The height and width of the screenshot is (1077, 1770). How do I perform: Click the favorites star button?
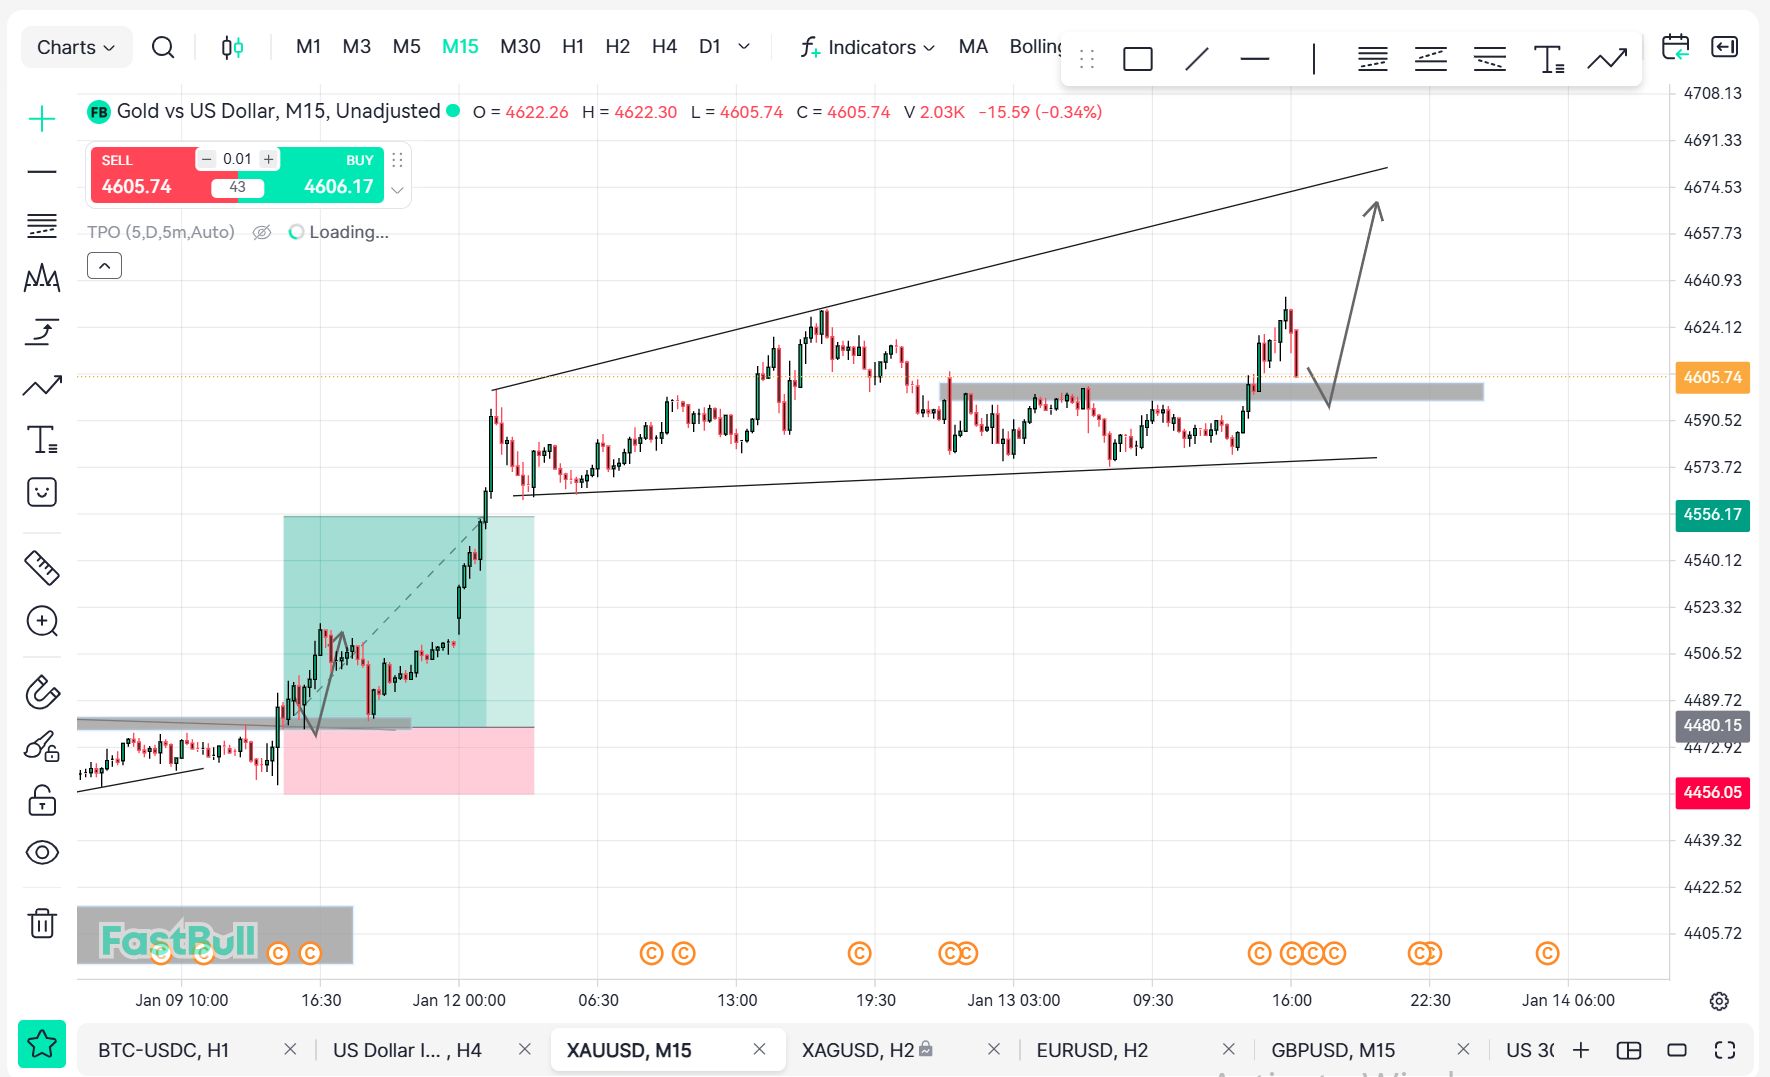tap(42, 1045)
